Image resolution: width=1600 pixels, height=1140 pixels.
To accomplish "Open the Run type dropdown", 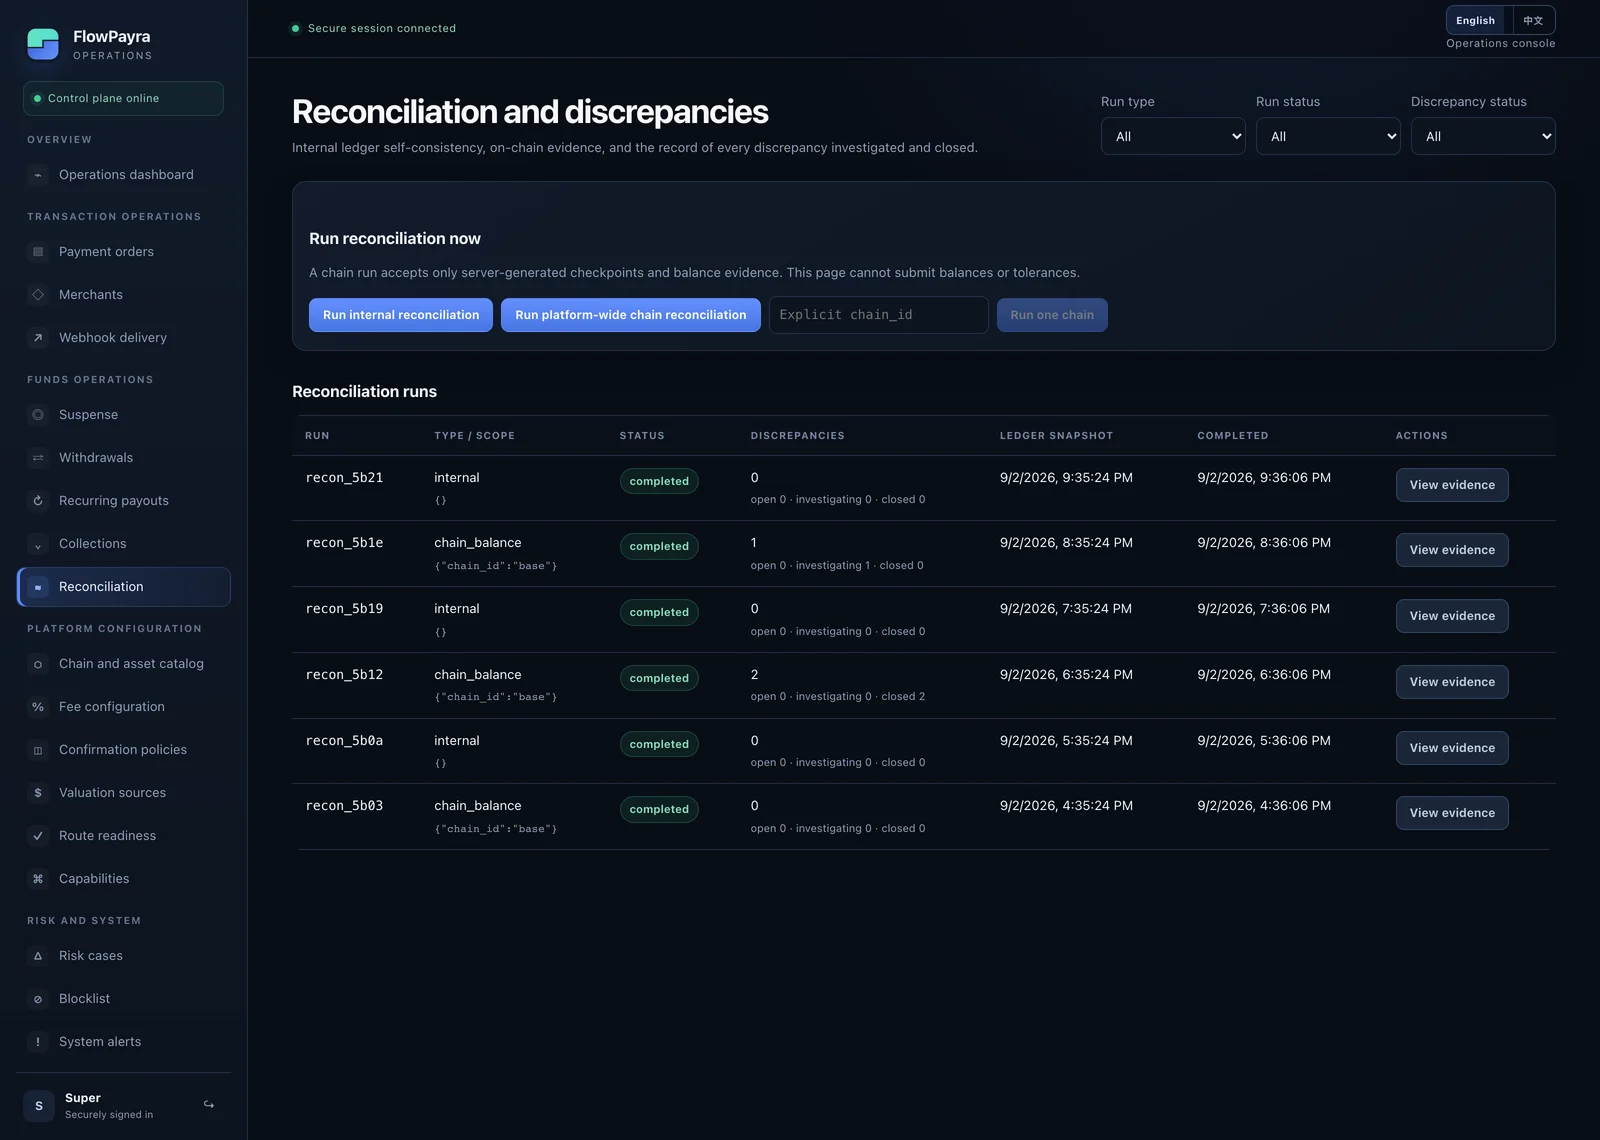I will (x=1173, y=136).
